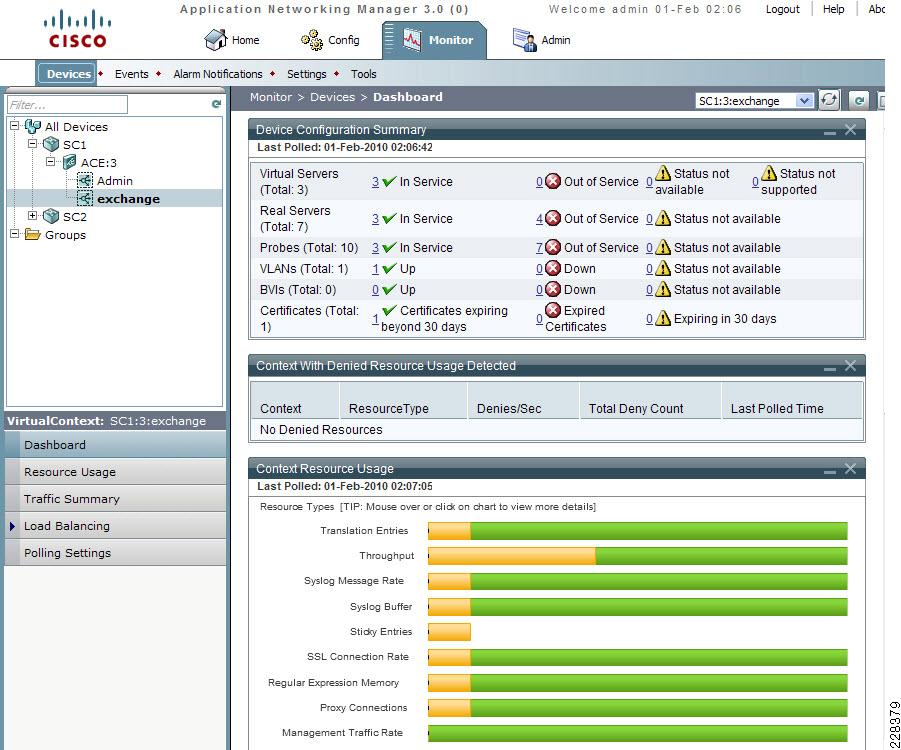Screen dimensions: 901x750
Task: Open the Admin tab
Action: [x=541, y=40]
